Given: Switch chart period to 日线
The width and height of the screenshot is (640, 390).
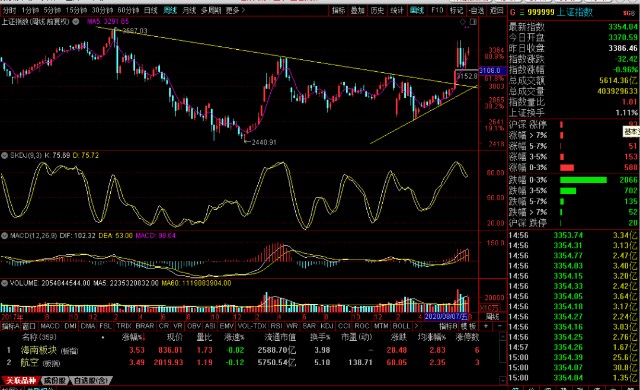Looking at the screenshot, I should [x=151, y=10].
